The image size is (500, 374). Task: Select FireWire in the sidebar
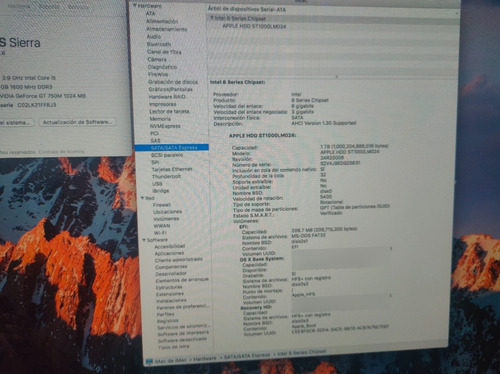click(x=158, y=74)
